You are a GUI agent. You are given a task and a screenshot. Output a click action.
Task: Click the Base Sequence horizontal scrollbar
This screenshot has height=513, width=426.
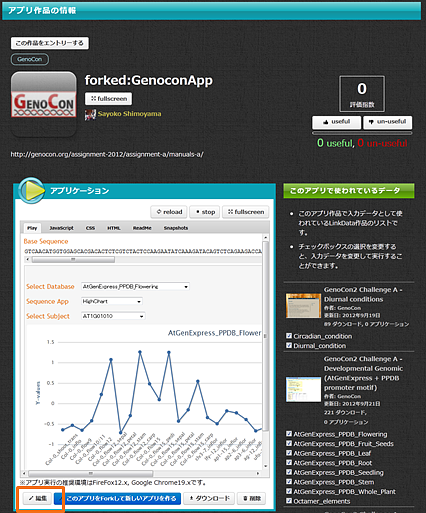[143, 259]
